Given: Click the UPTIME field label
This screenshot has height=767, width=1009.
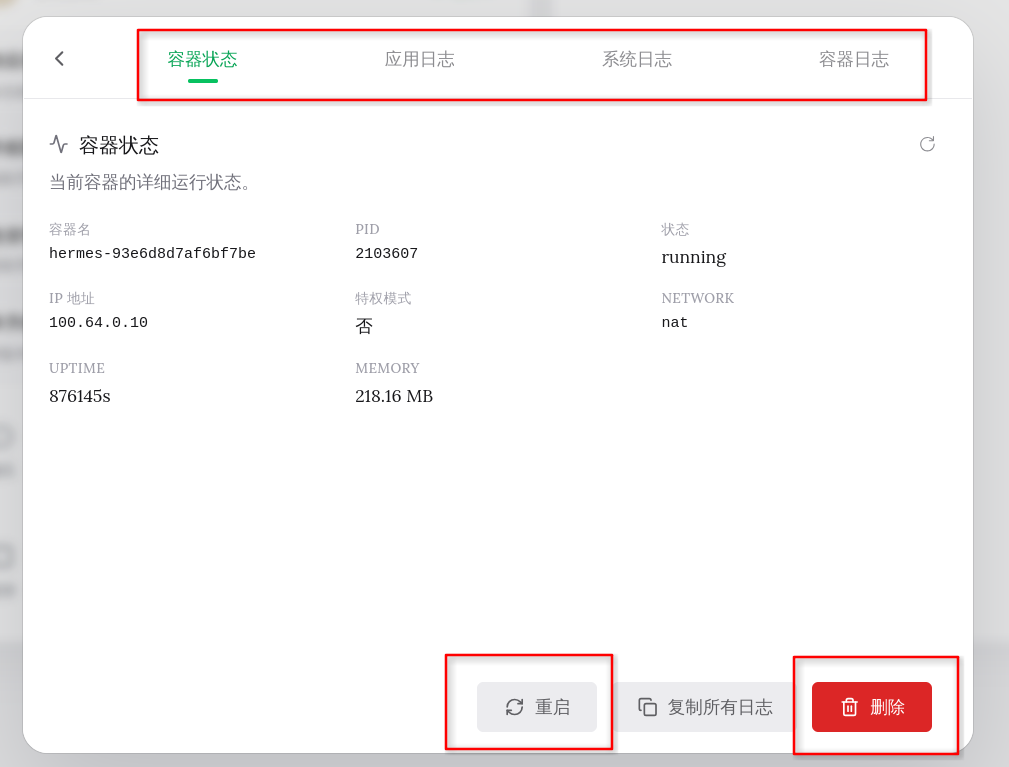Looking at the screenshot, I should 77,368.
